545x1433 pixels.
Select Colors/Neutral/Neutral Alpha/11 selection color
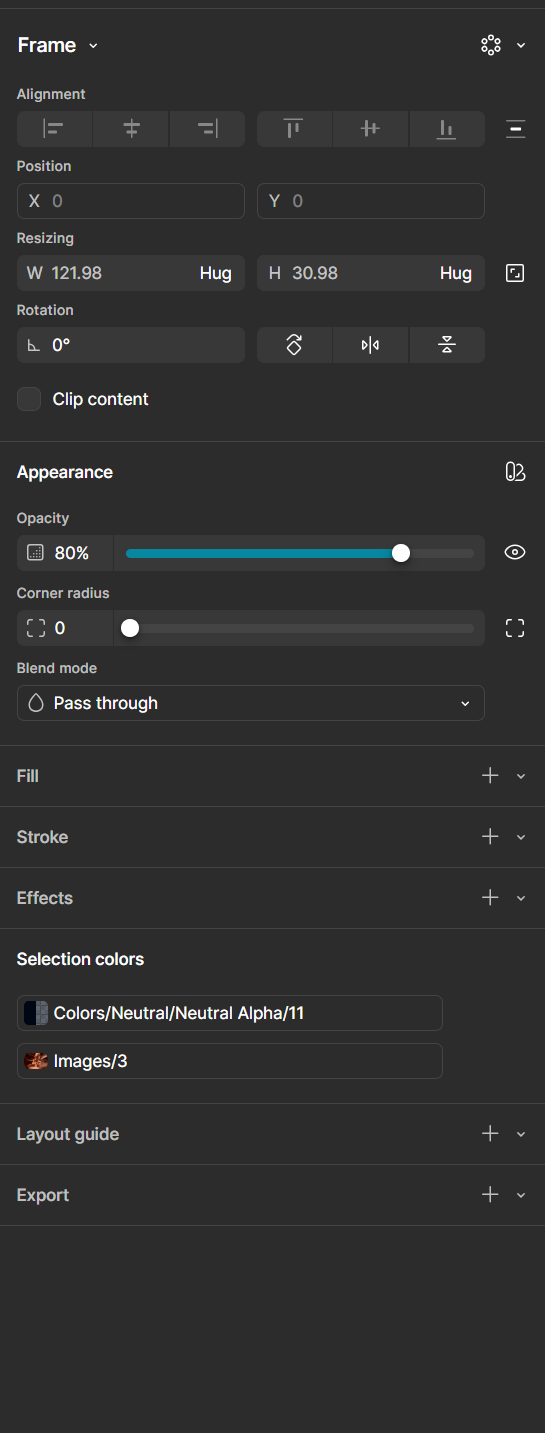(230, 1013)
